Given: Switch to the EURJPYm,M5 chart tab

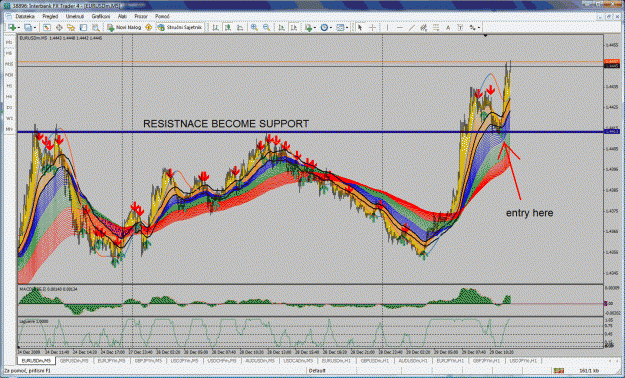Looking at the screenshot, I should 111,360.
